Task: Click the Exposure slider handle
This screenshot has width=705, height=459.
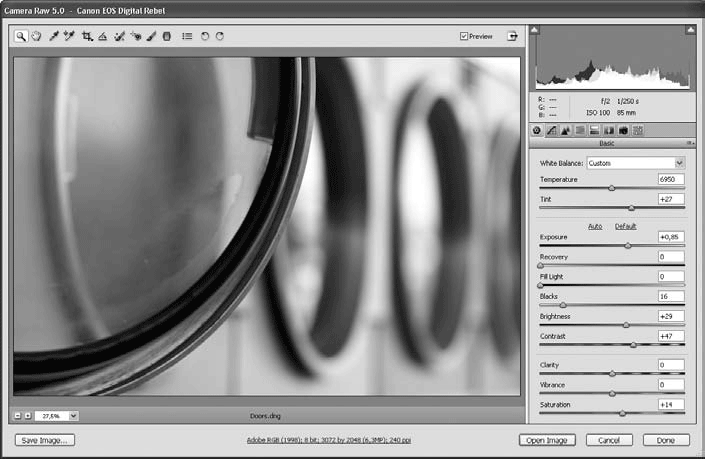Action: 628,245
